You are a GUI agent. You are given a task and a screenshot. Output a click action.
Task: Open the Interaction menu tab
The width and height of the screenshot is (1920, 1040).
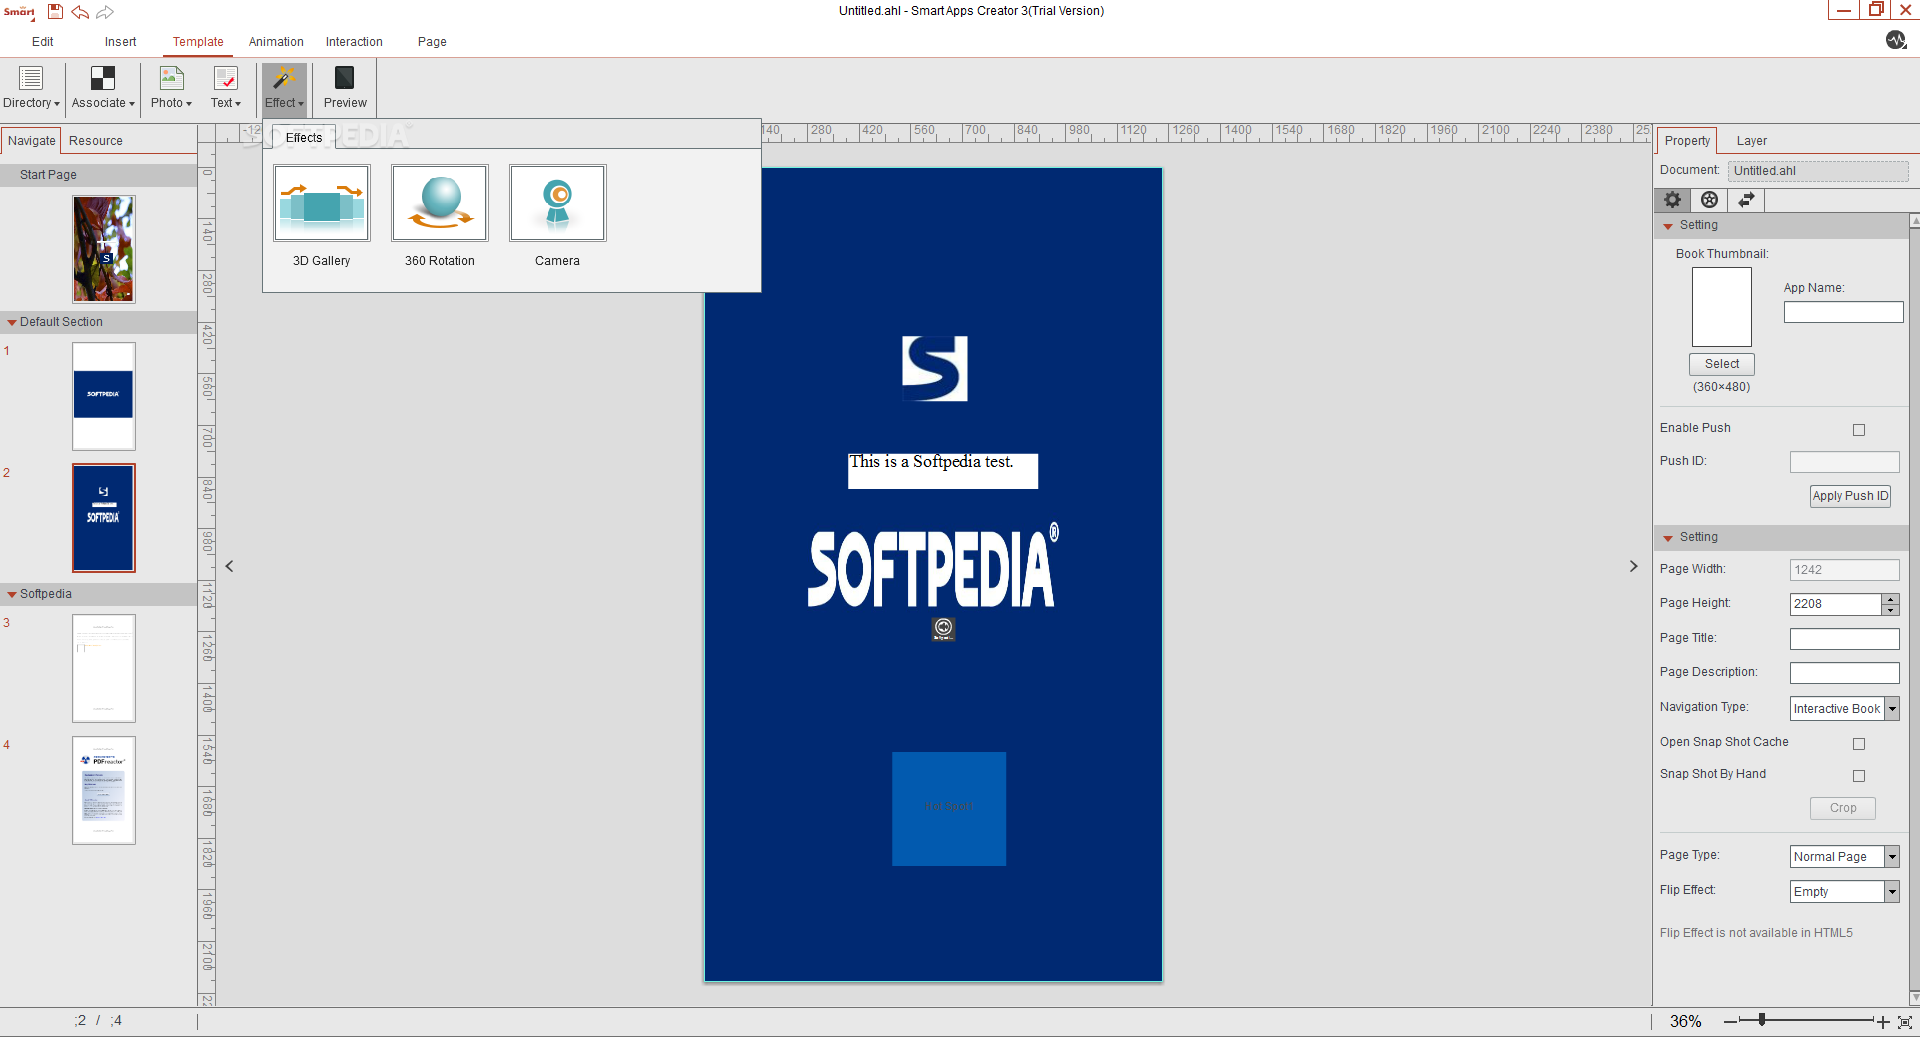354,42
